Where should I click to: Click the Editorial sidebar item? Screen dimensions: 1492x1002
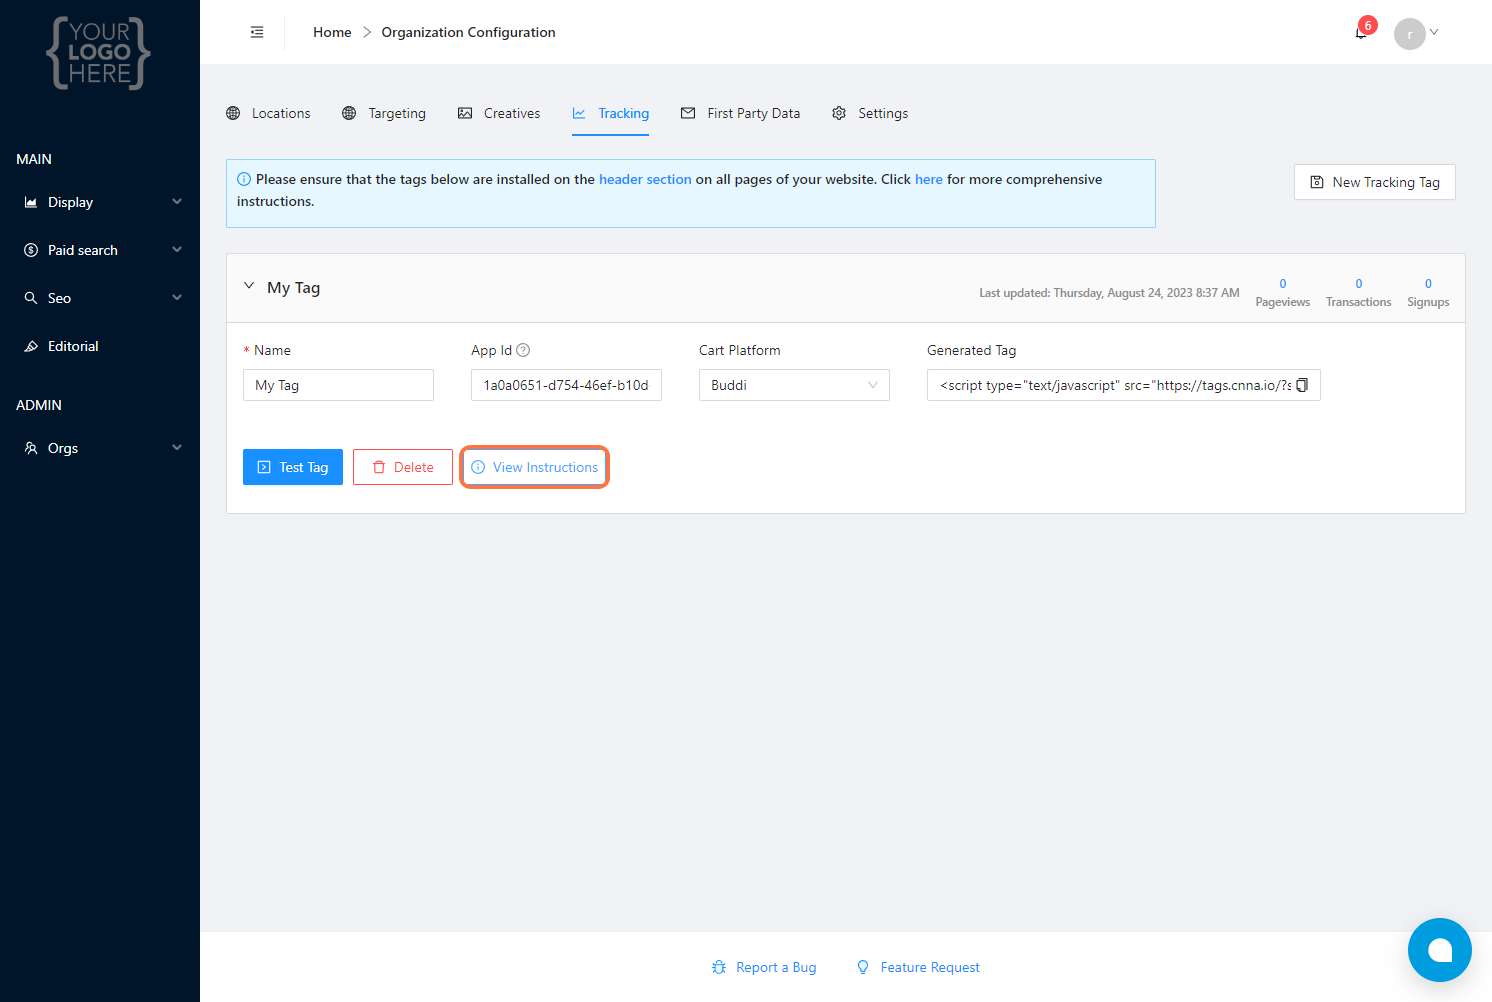coord(73,346)
